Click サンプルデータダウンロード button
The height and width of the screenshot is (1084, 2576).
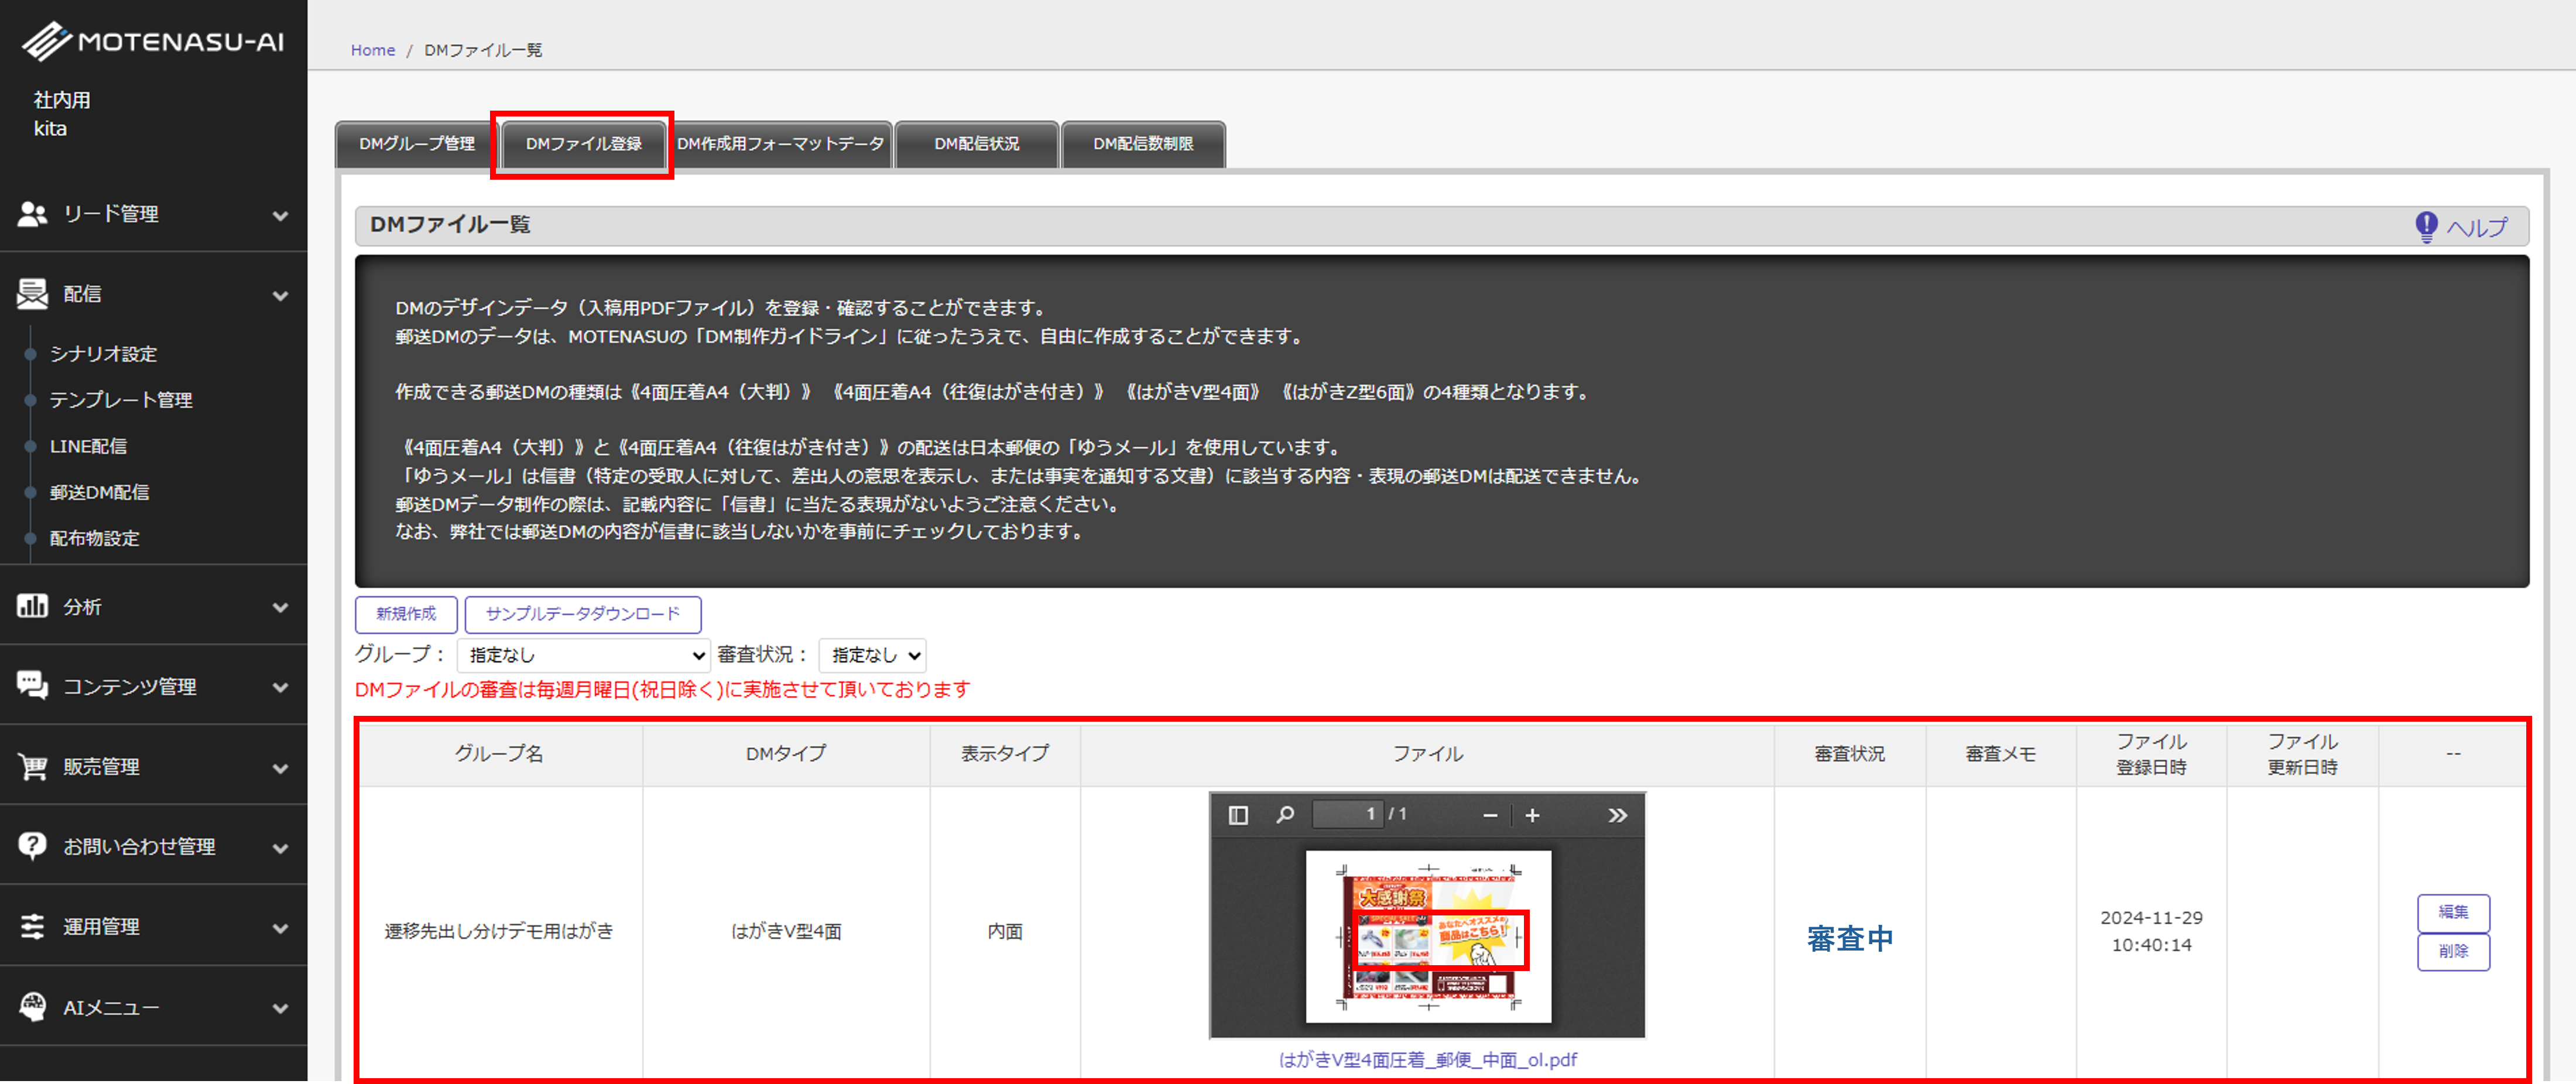(x=582, y=614)
